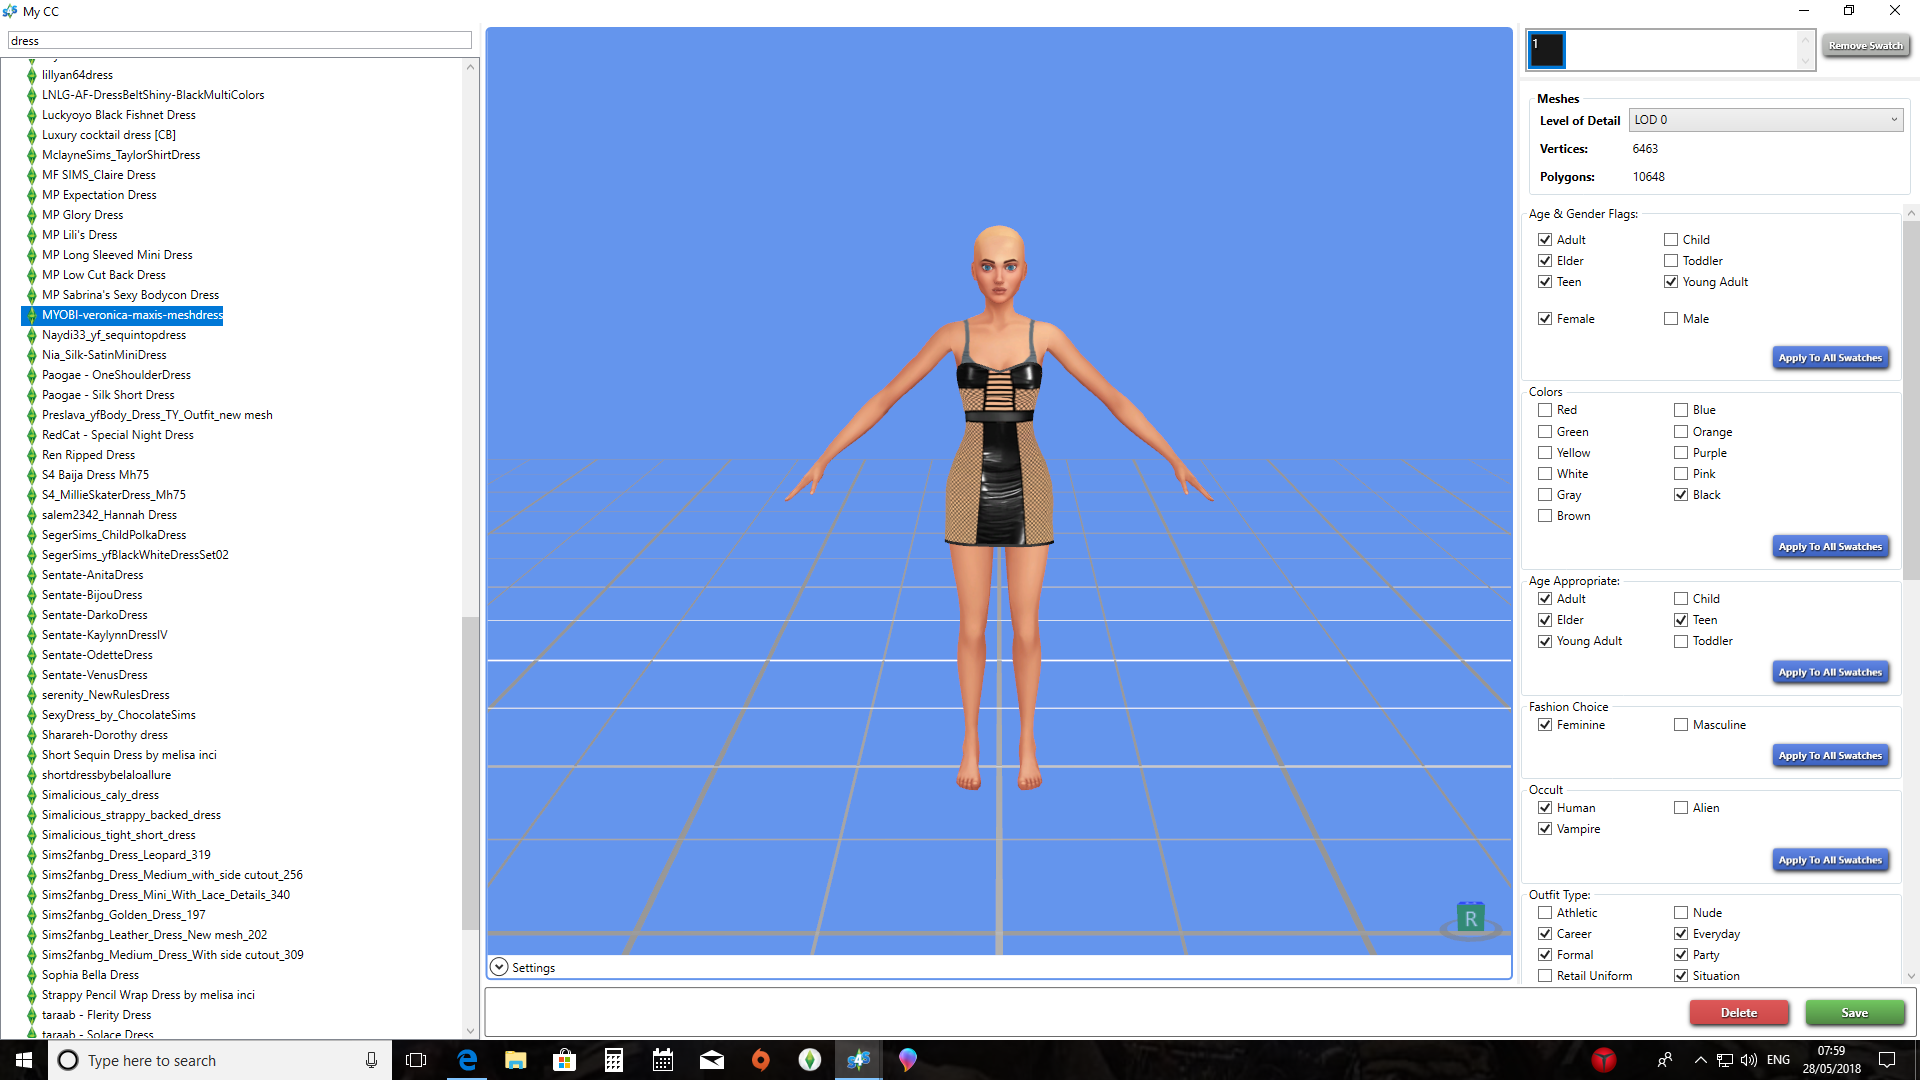Screen dimensions: 1920x1080
Task: Click the plumbob icon beside lillyan64dress
Action: (x=31, y=75)
